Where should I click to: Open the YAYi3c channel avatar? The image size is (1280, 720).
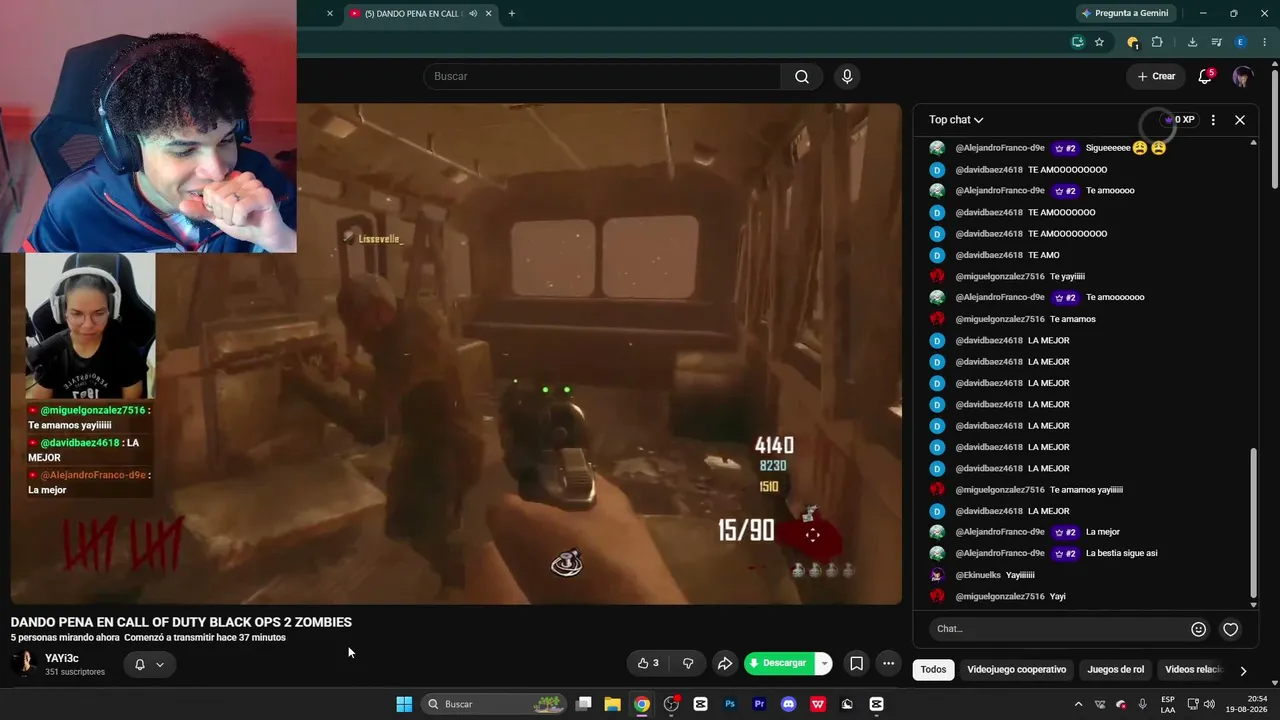pyautogui.click(x=25, y=663)
